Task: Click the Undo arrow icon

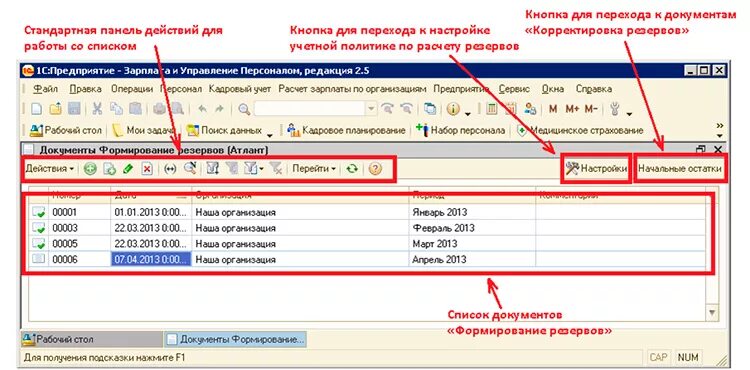Action: tap(202, 109)
